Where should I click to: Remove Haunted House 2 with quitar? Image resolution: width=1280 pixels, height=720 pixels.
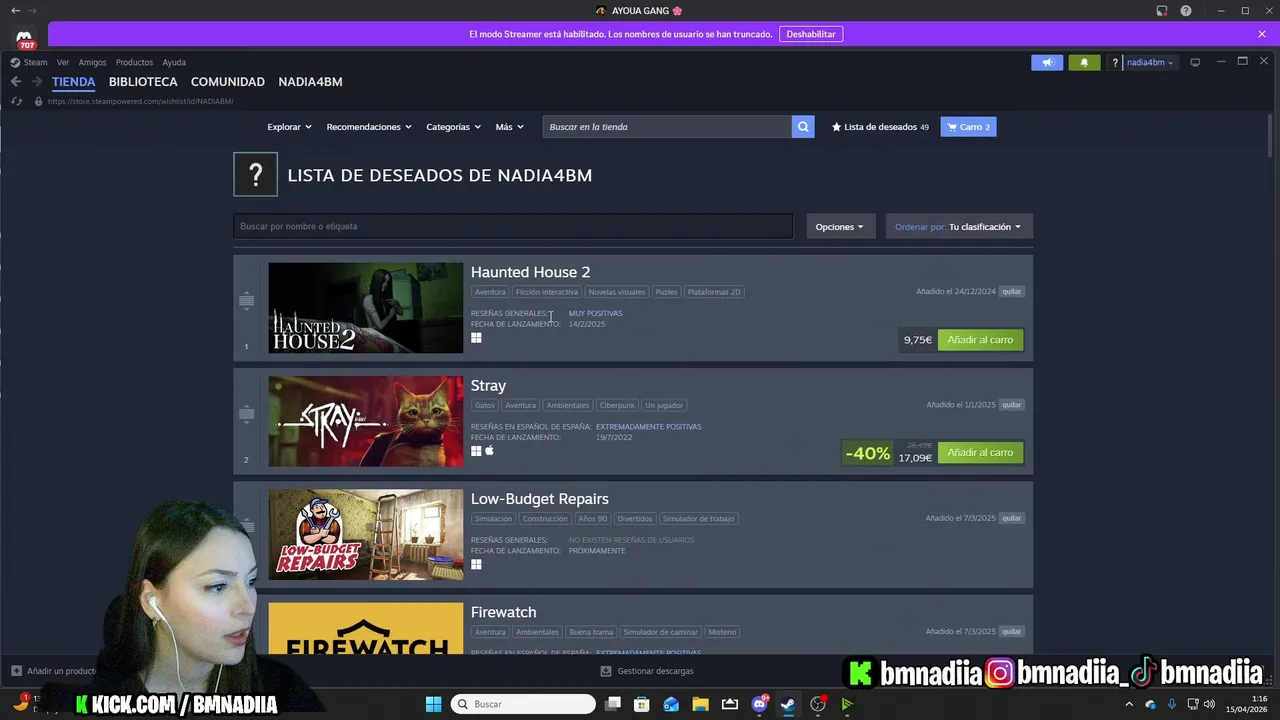[1012, 292]
